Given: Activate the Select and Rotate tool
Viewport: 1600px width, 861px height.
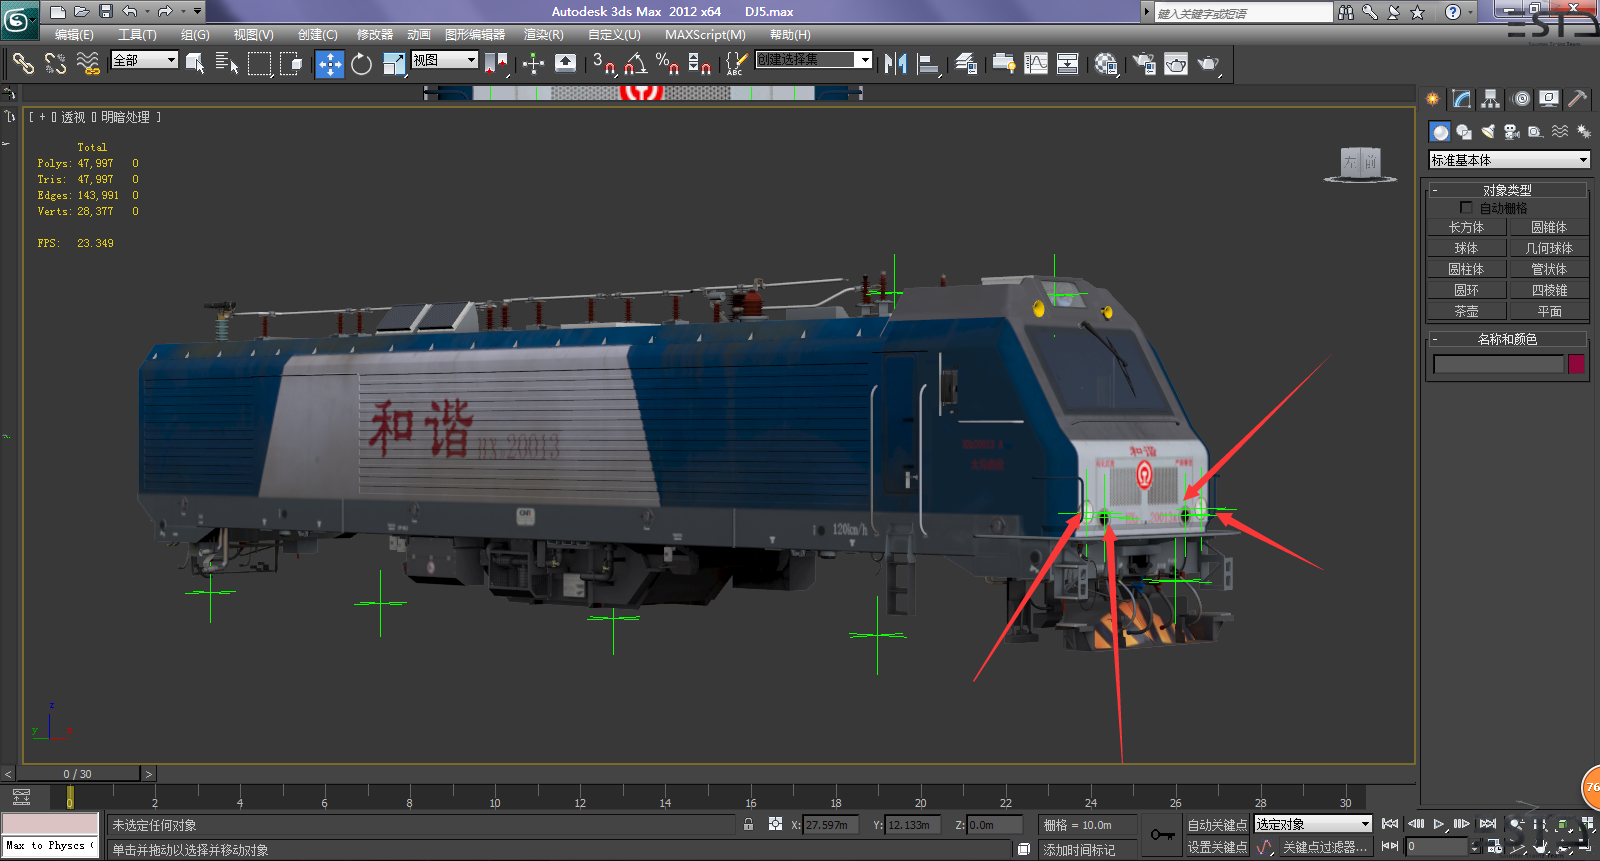Looking at the screenshot, I should [361, 64].
